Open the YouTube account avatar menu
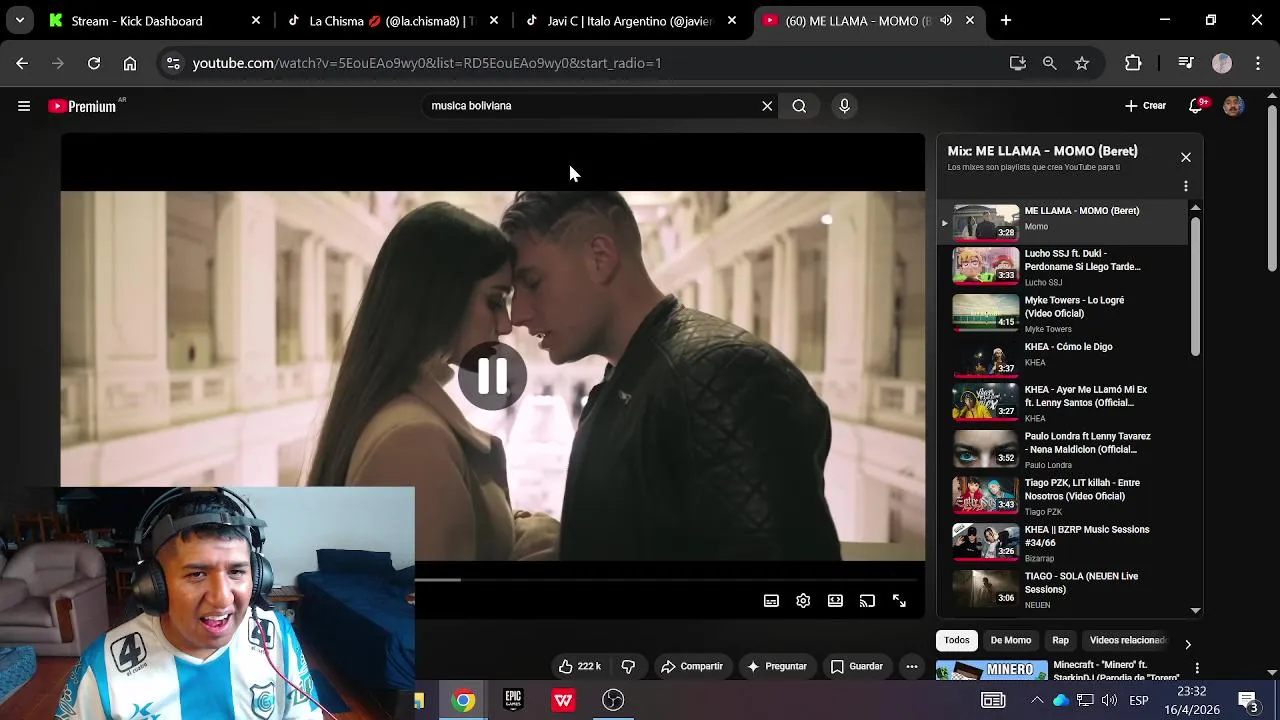The image size is (1280, 720). click(1234, 106)
